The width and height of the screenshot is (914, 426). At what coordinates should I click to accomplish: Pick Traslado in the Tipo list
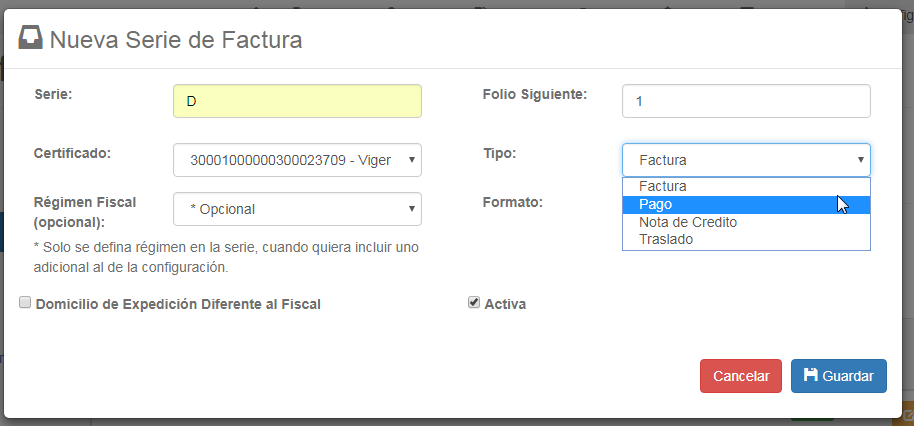pos(665,240)
